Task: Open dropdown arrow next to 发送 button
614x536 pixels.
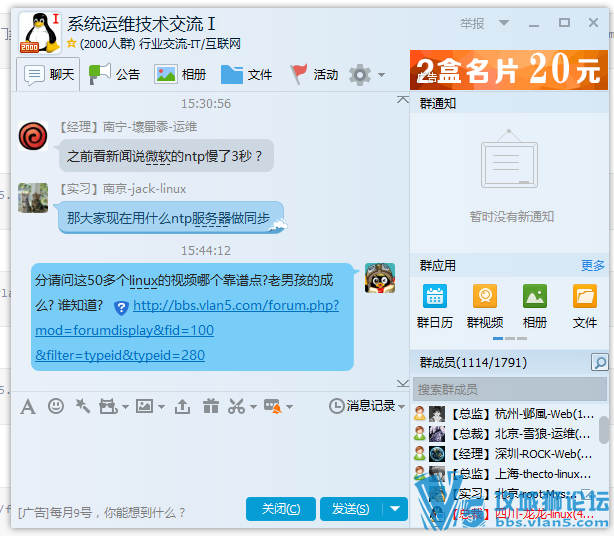Action: click(x=396, y=509)
